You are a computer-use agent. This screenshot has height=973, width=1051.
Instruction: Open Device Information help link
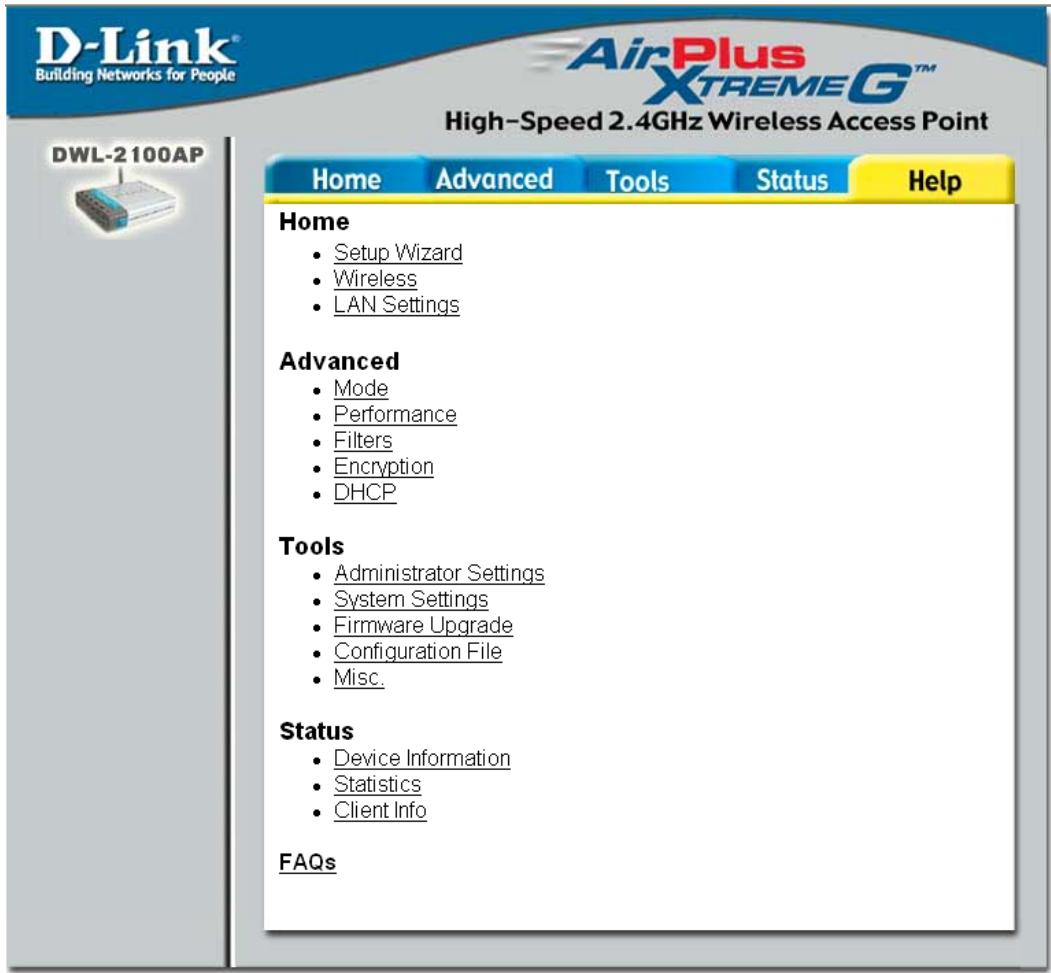pos(422,759)
